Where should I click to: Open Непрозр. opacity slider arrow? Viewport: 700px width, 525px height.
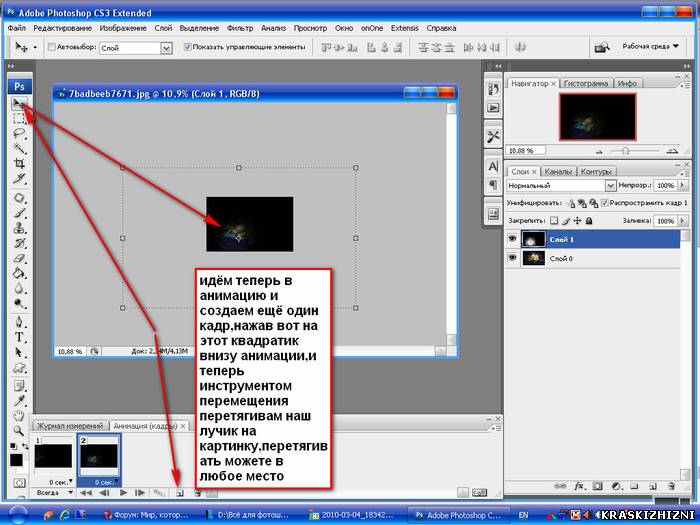pyautogui.click(x=682, y=185)
